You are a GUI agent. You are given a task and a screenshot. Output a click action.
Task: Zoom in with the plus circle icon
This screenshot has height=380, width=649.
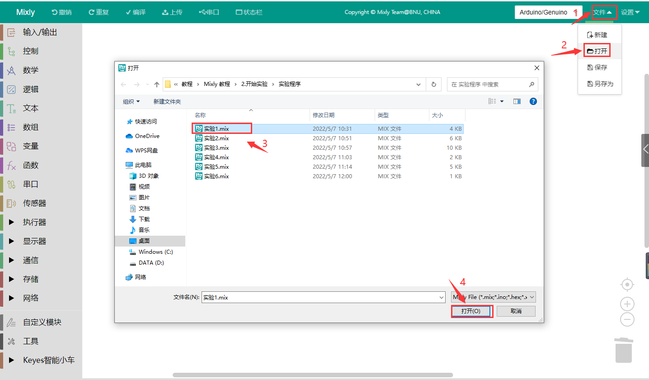click(x=627, y=304)
